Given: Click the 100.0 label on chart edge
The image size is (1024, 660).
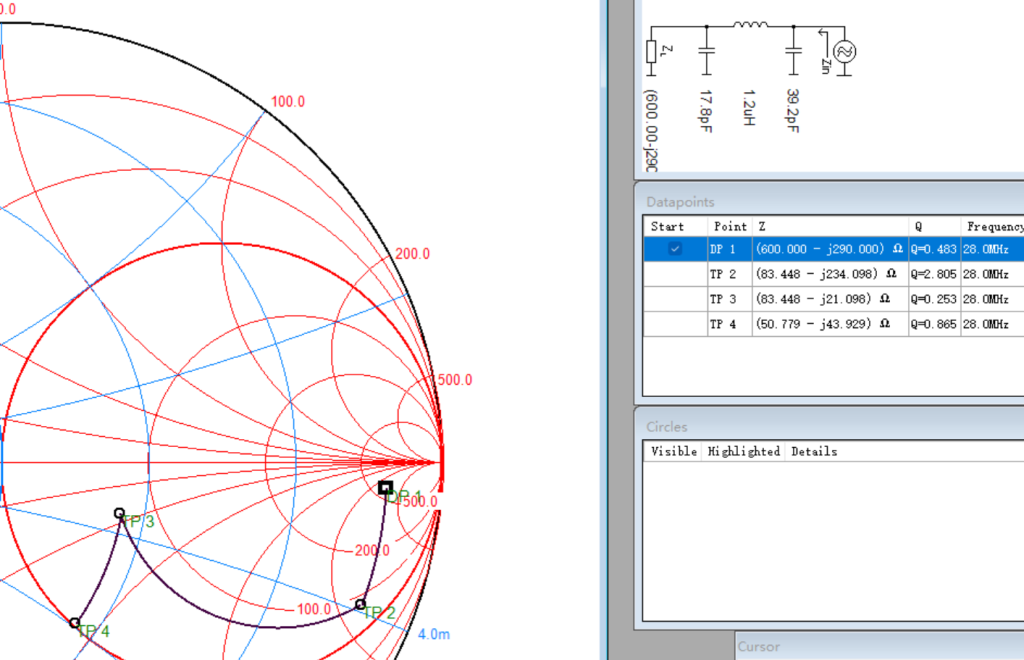Looking at the screenshot, I should (288, 102).
